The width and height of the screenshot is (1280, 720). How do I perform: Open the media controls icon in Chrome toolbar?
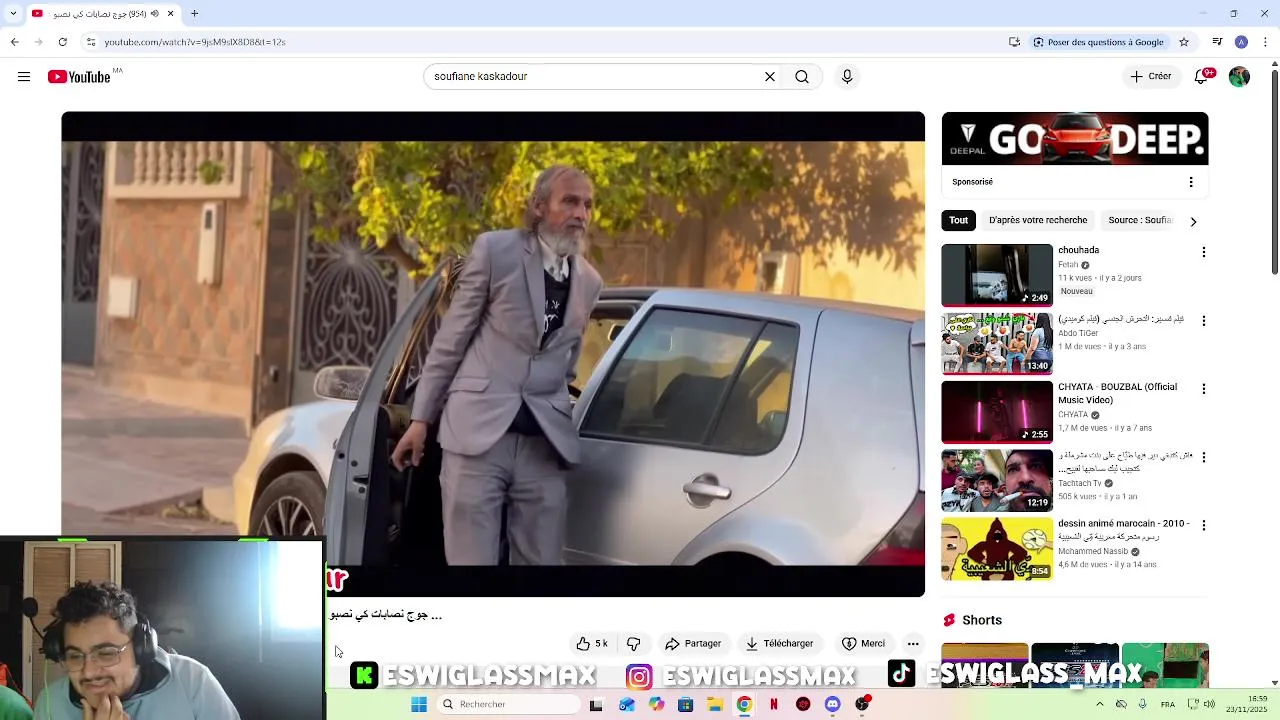(x=1217, y=42)
